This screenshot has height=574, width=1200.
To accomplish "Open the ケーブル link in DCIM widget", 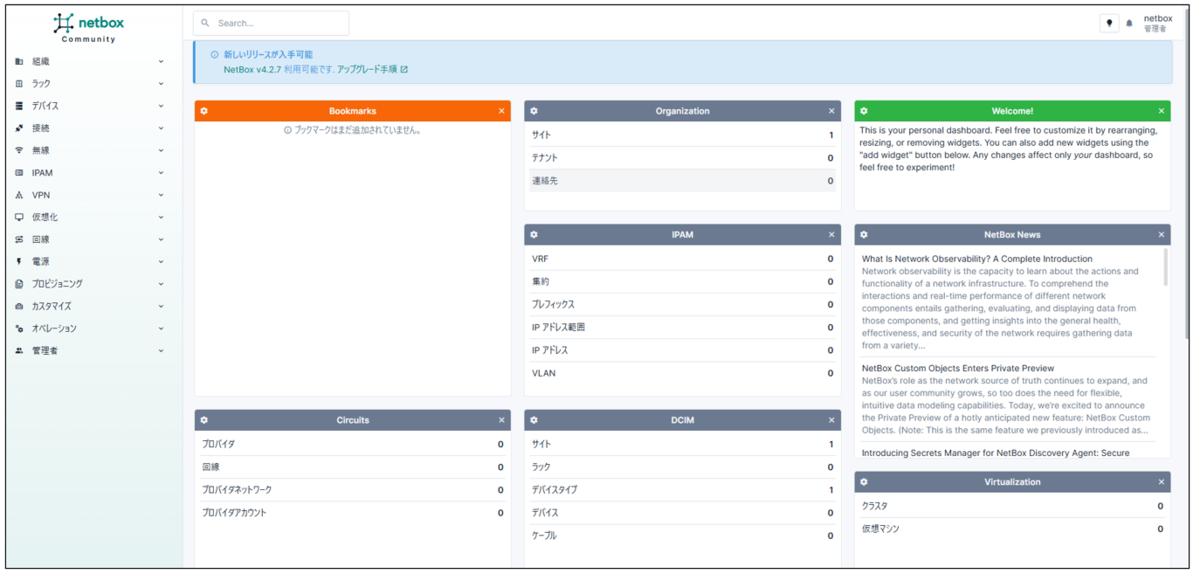I will (x=544, y=536).
